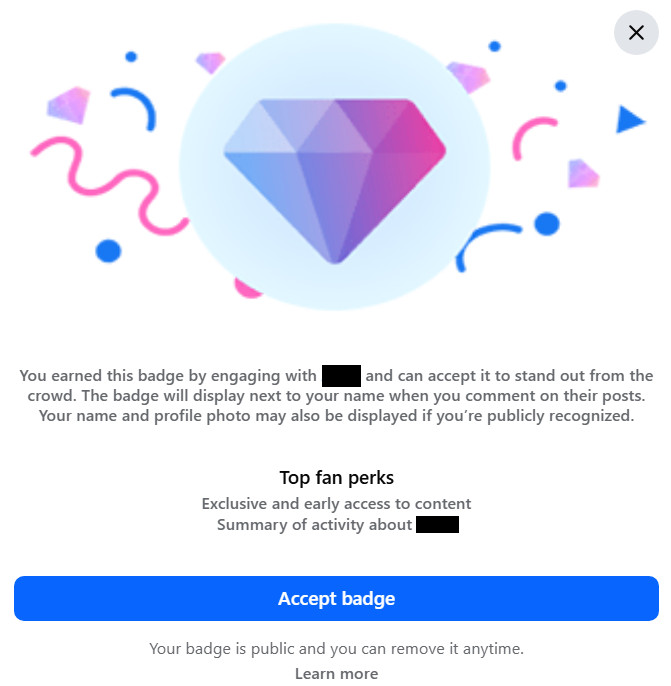
Task: Click the redacted name after "activity about"
Action: [437, 525]
